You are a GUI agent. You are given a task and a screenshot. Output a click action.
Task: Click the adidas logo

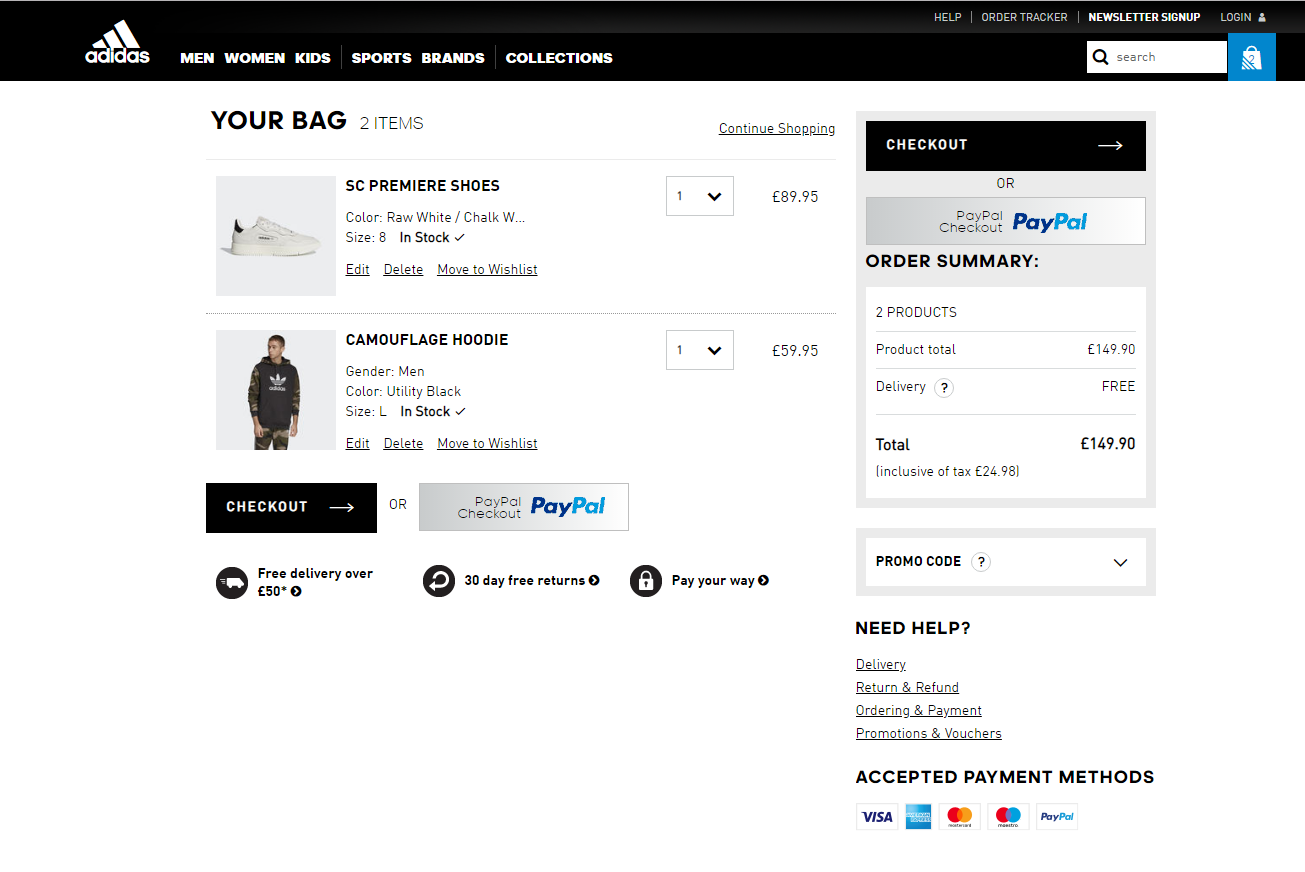[117, 43]
